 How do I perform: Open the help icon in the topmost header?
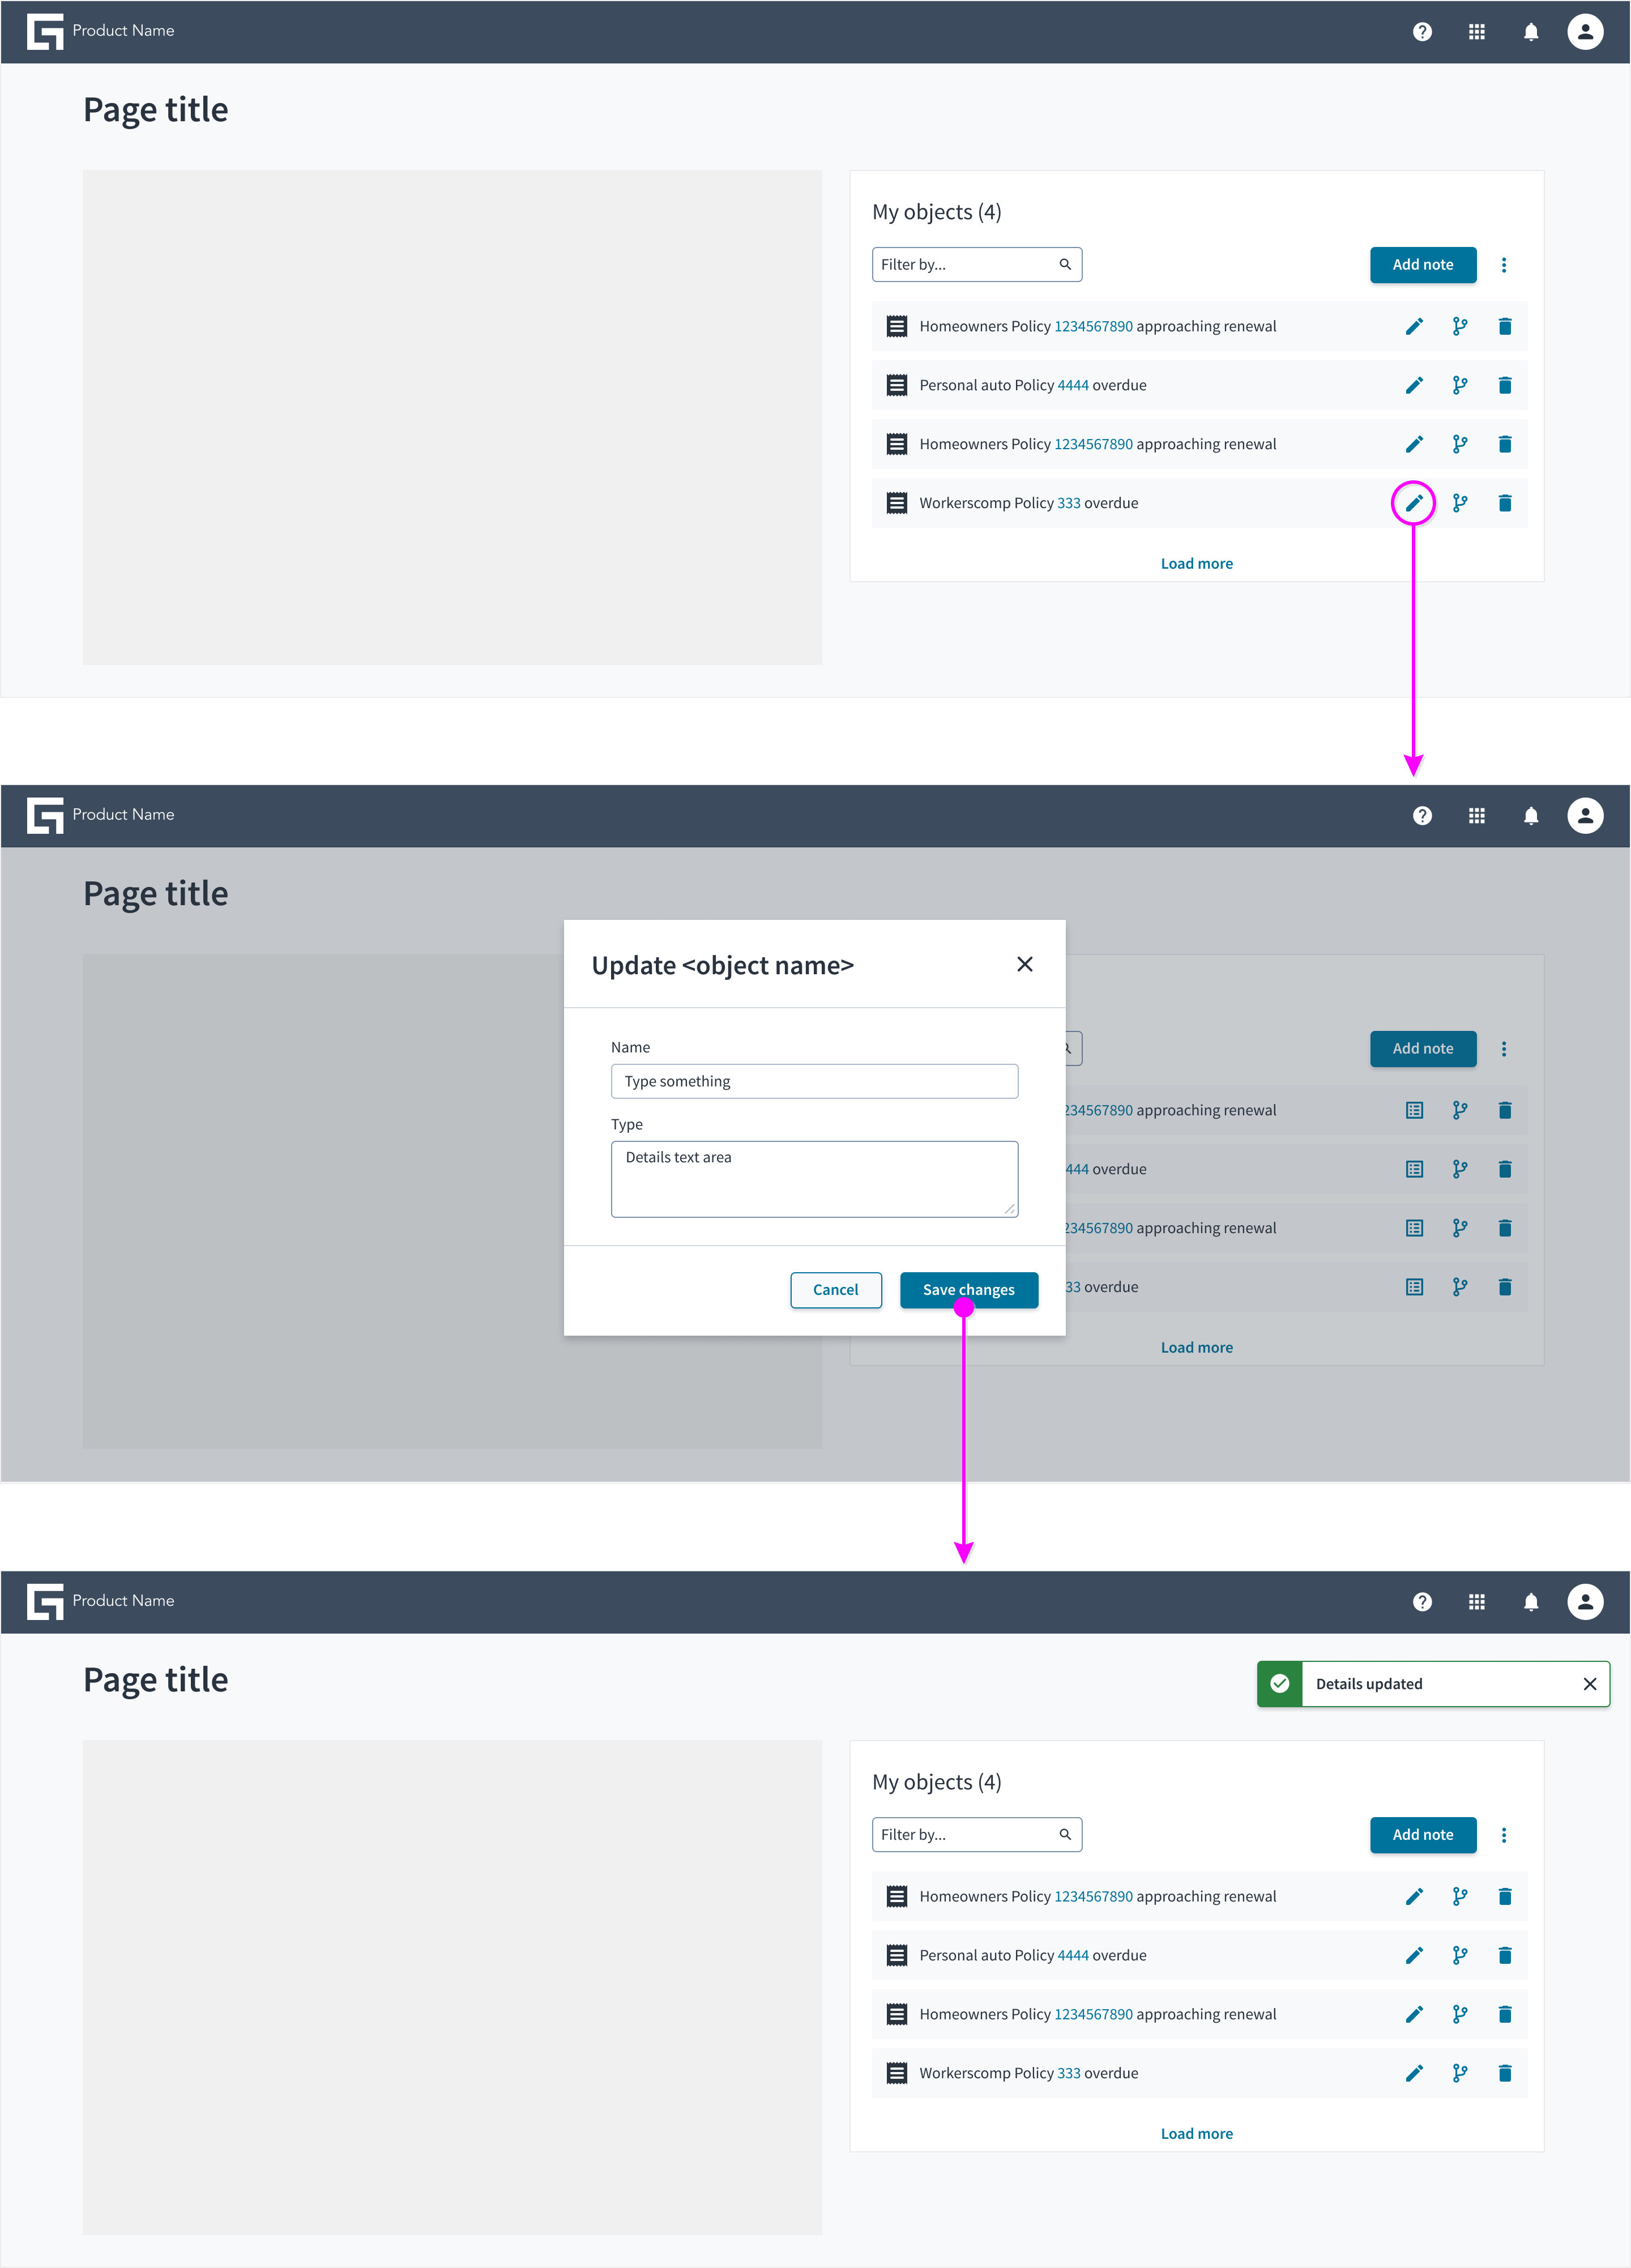[x=1421, y=32]
